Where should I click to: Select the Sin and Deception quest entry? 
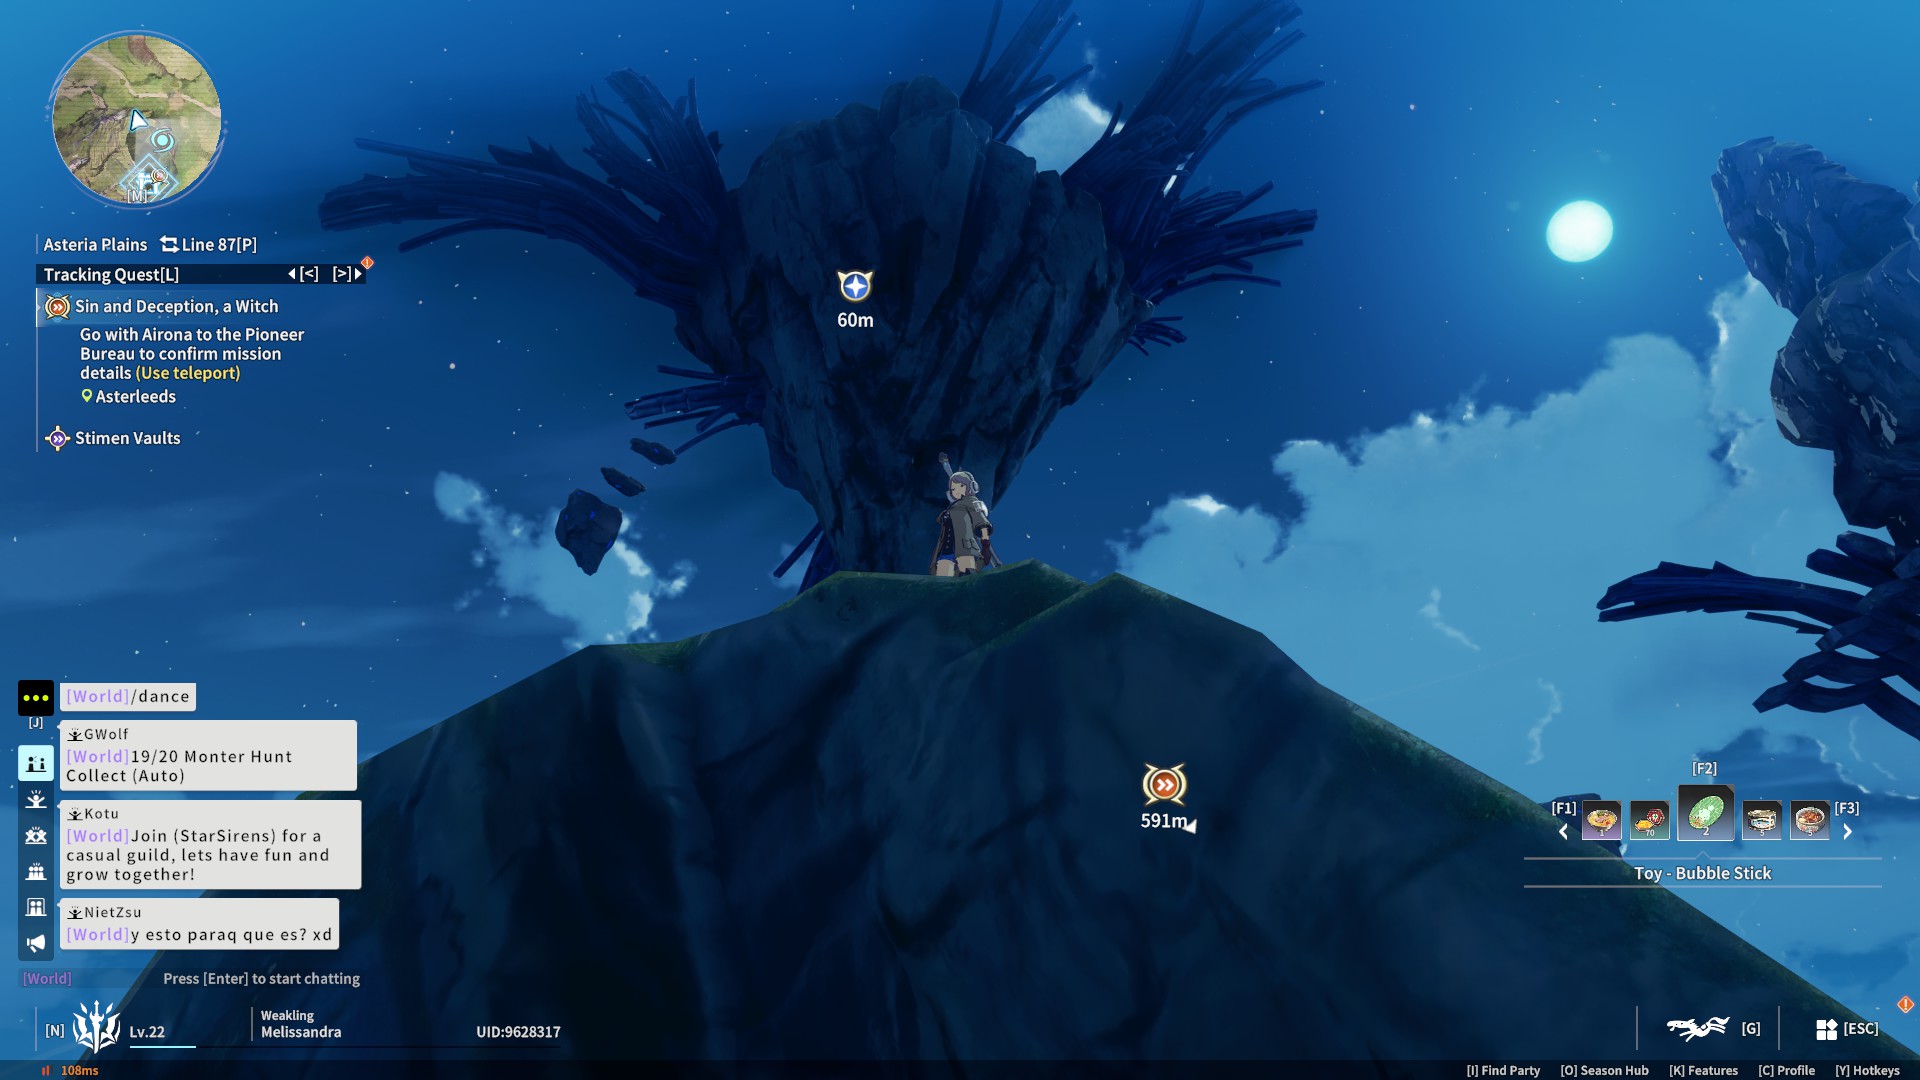coord(176,307)
